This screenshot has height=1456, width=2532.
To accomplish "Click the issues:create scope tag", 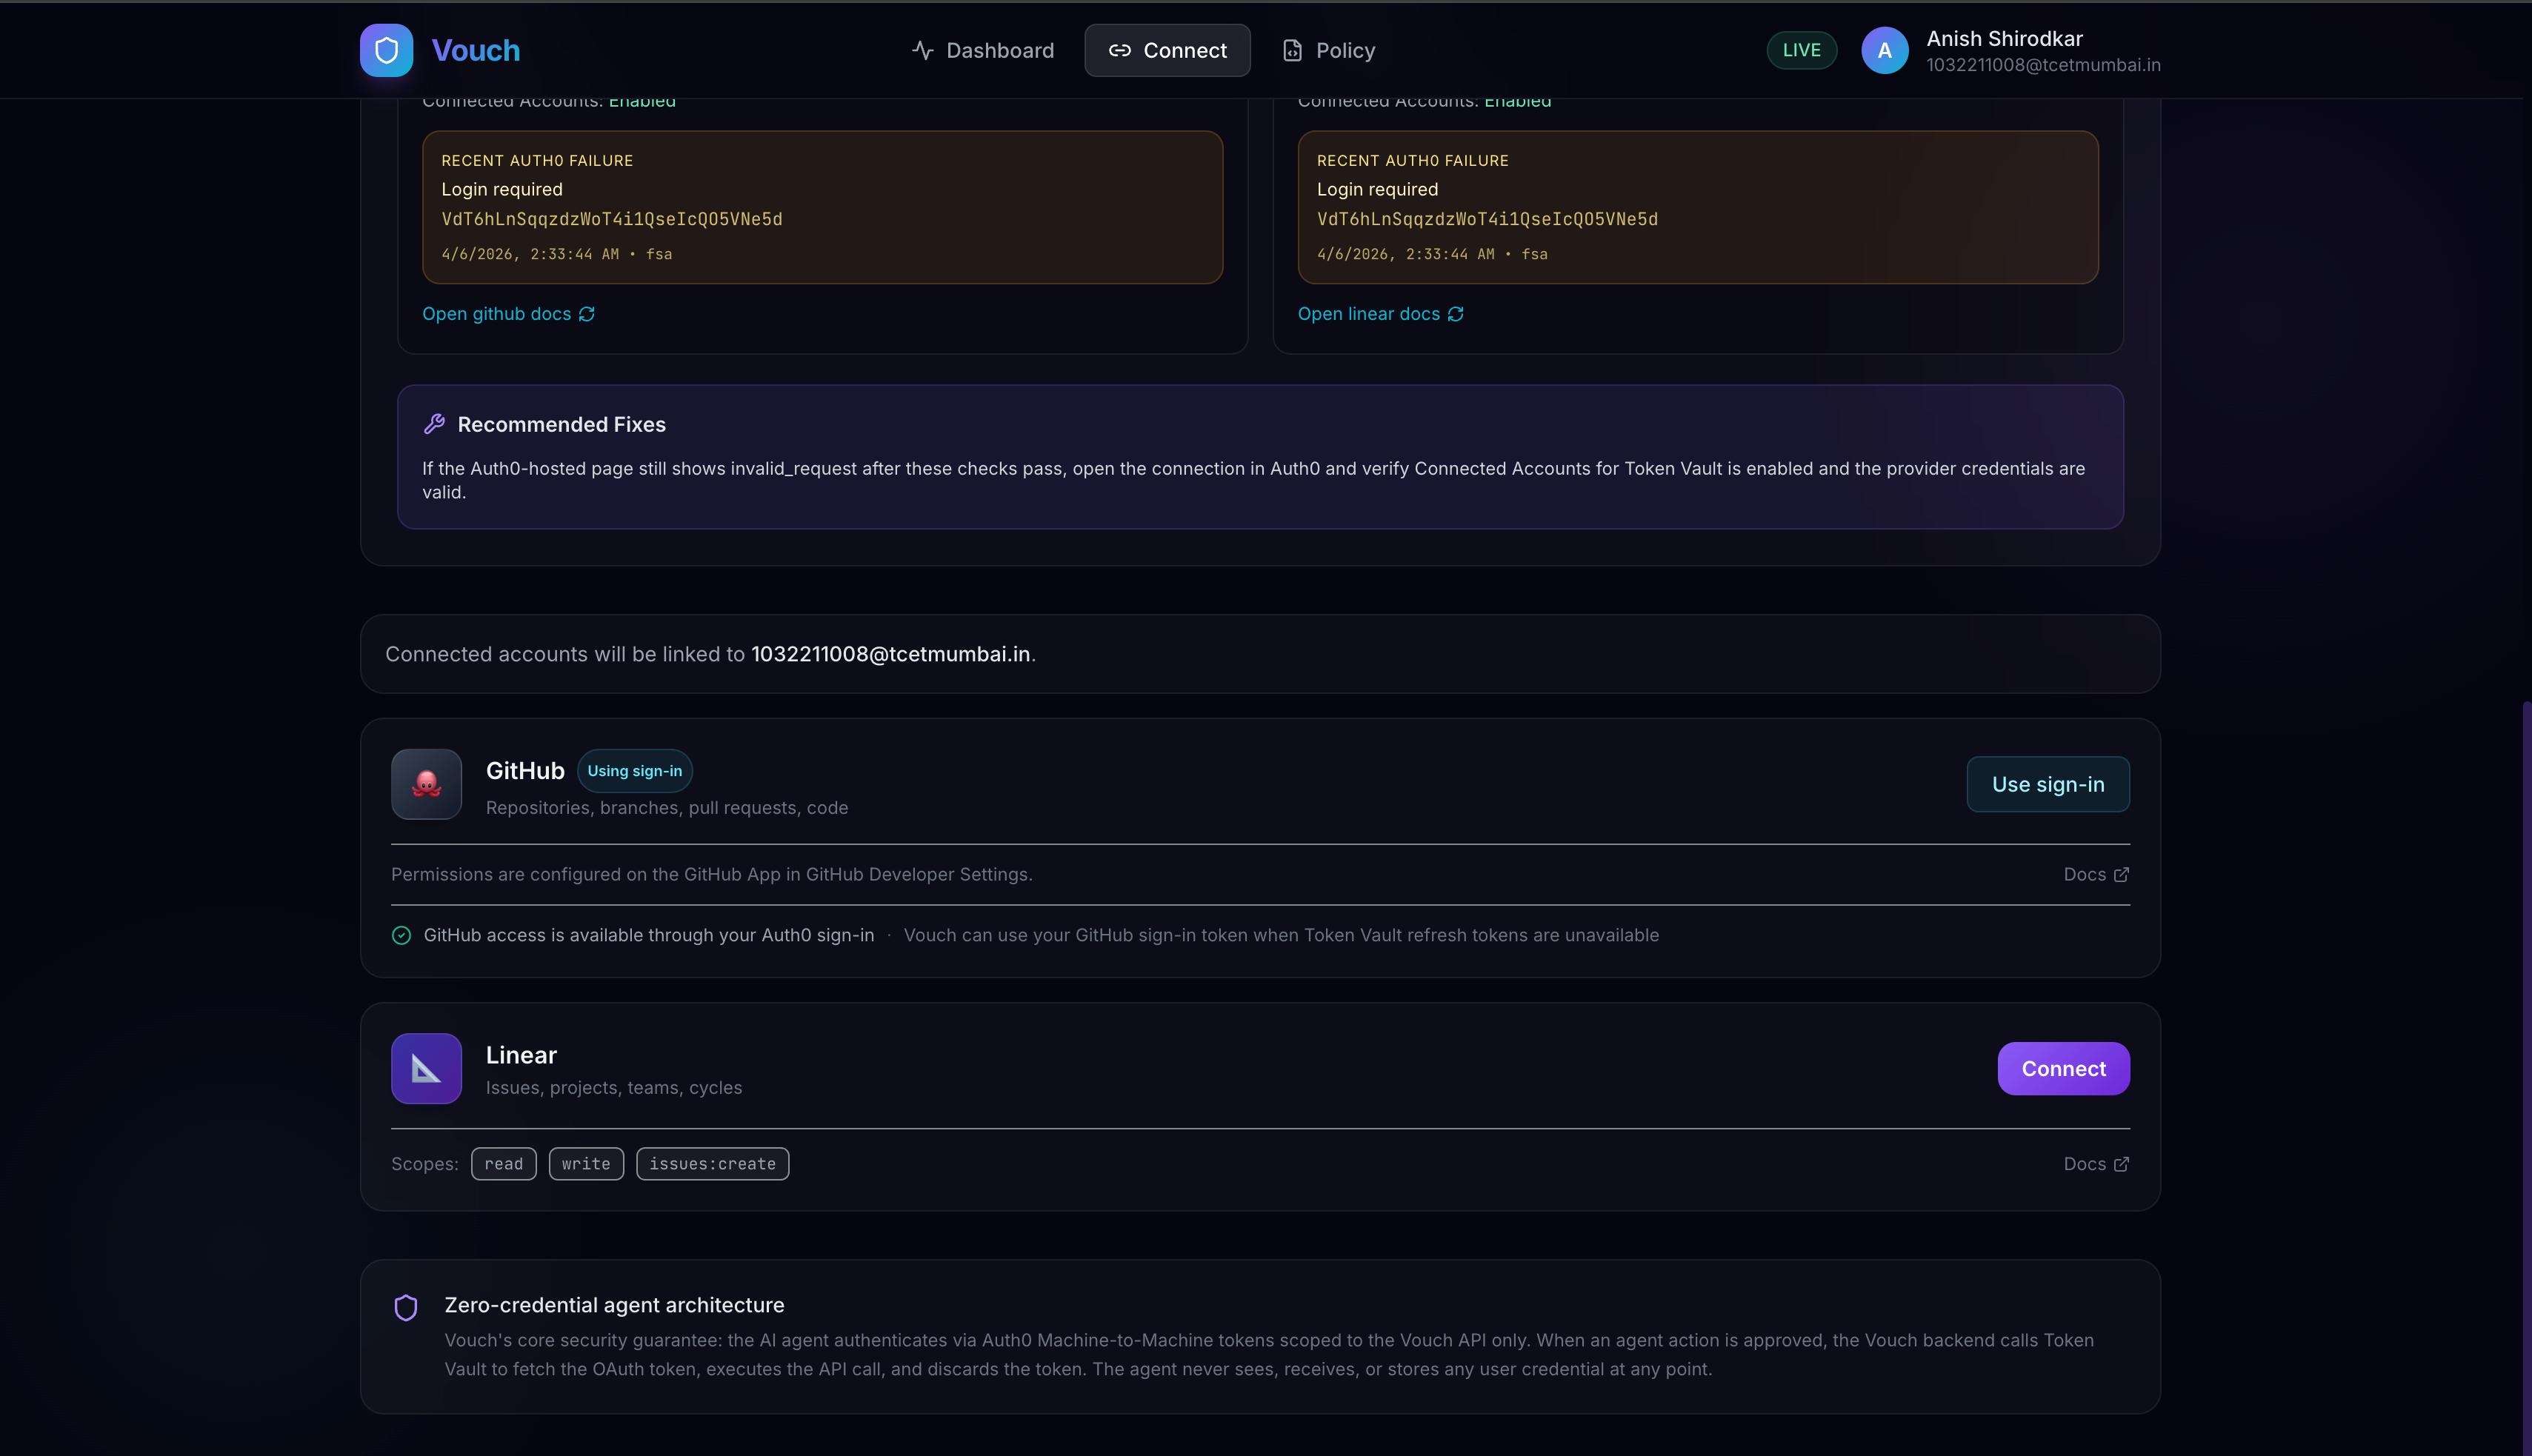I will click(712, 1164).
